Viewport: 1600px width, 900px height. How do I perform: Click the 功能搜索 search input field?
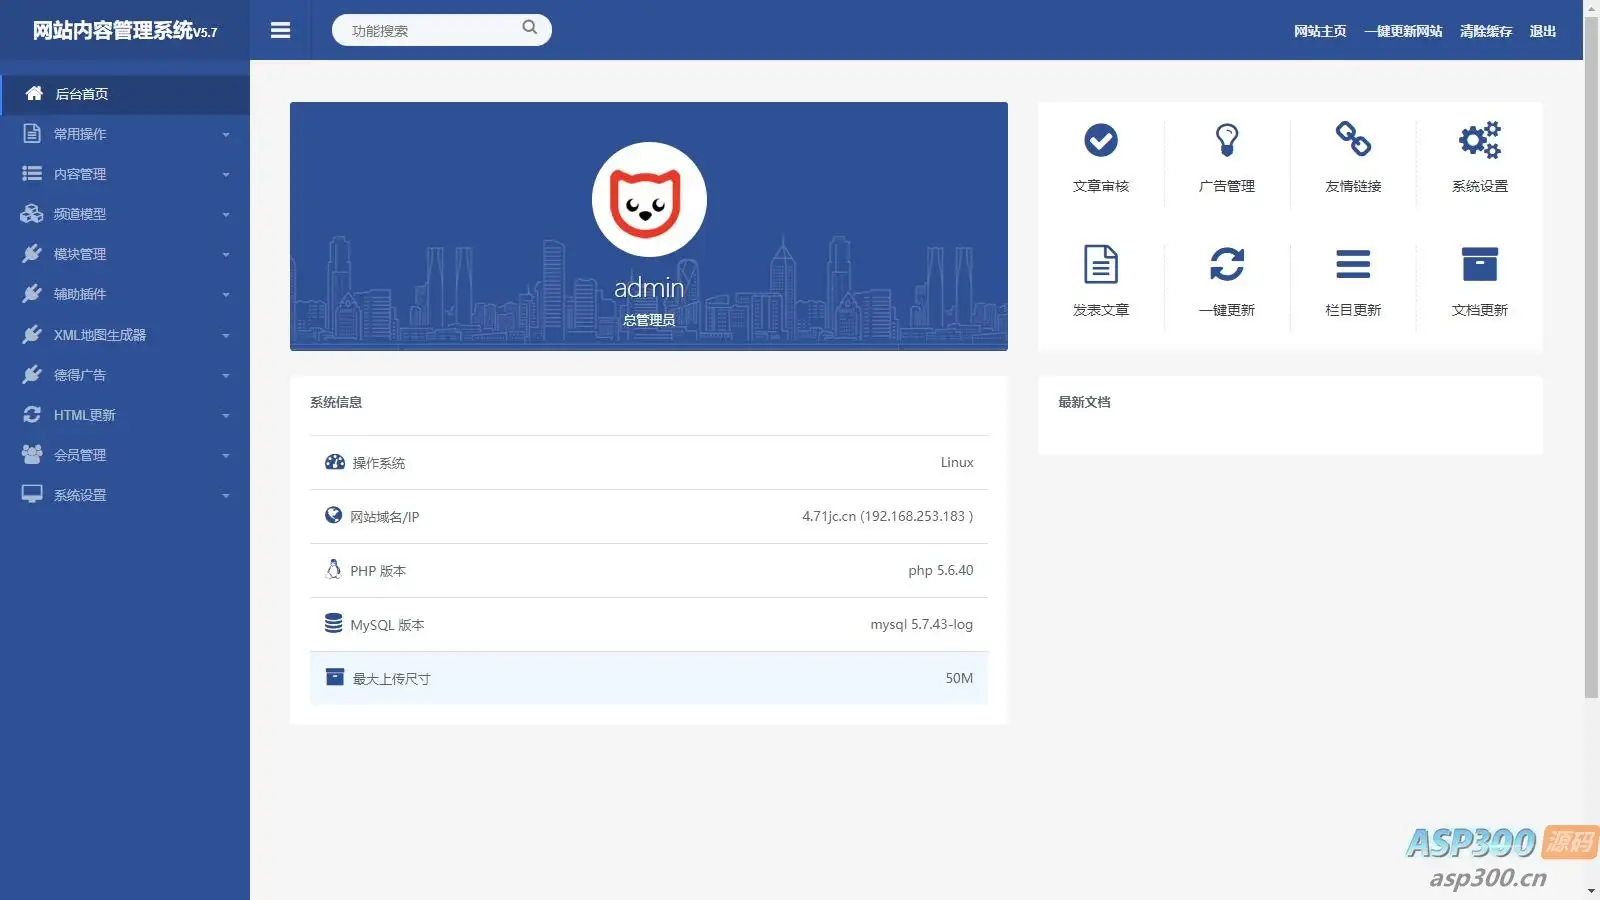[442, 30]
